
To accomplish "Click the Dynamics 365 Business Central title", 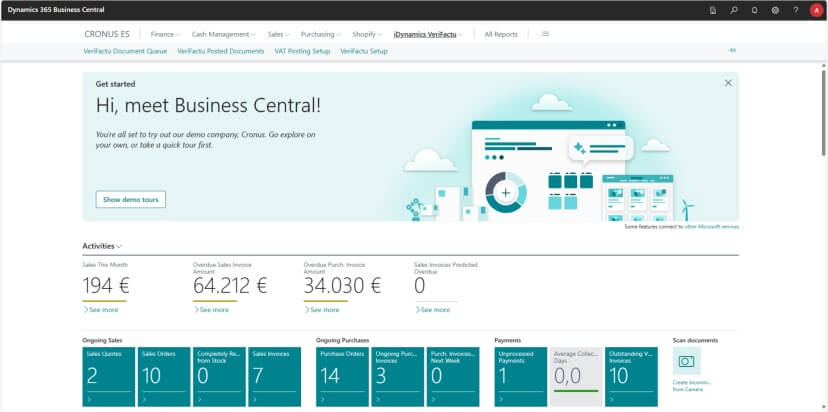I will click(55, 10).
